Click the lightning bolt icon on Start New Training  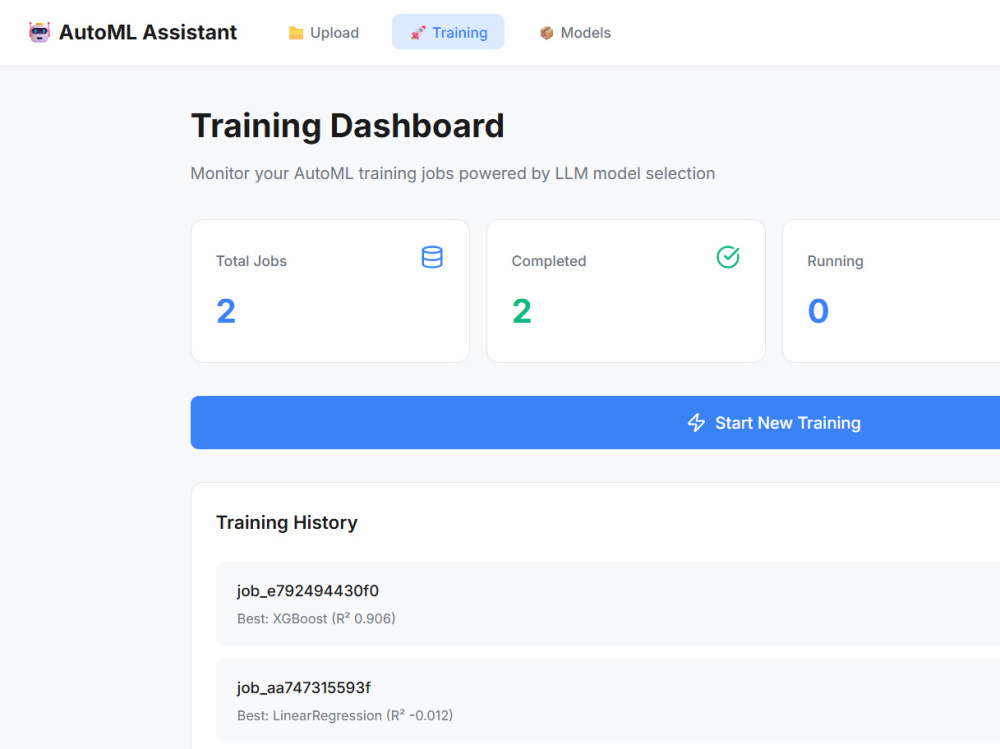tap(696, 422)
